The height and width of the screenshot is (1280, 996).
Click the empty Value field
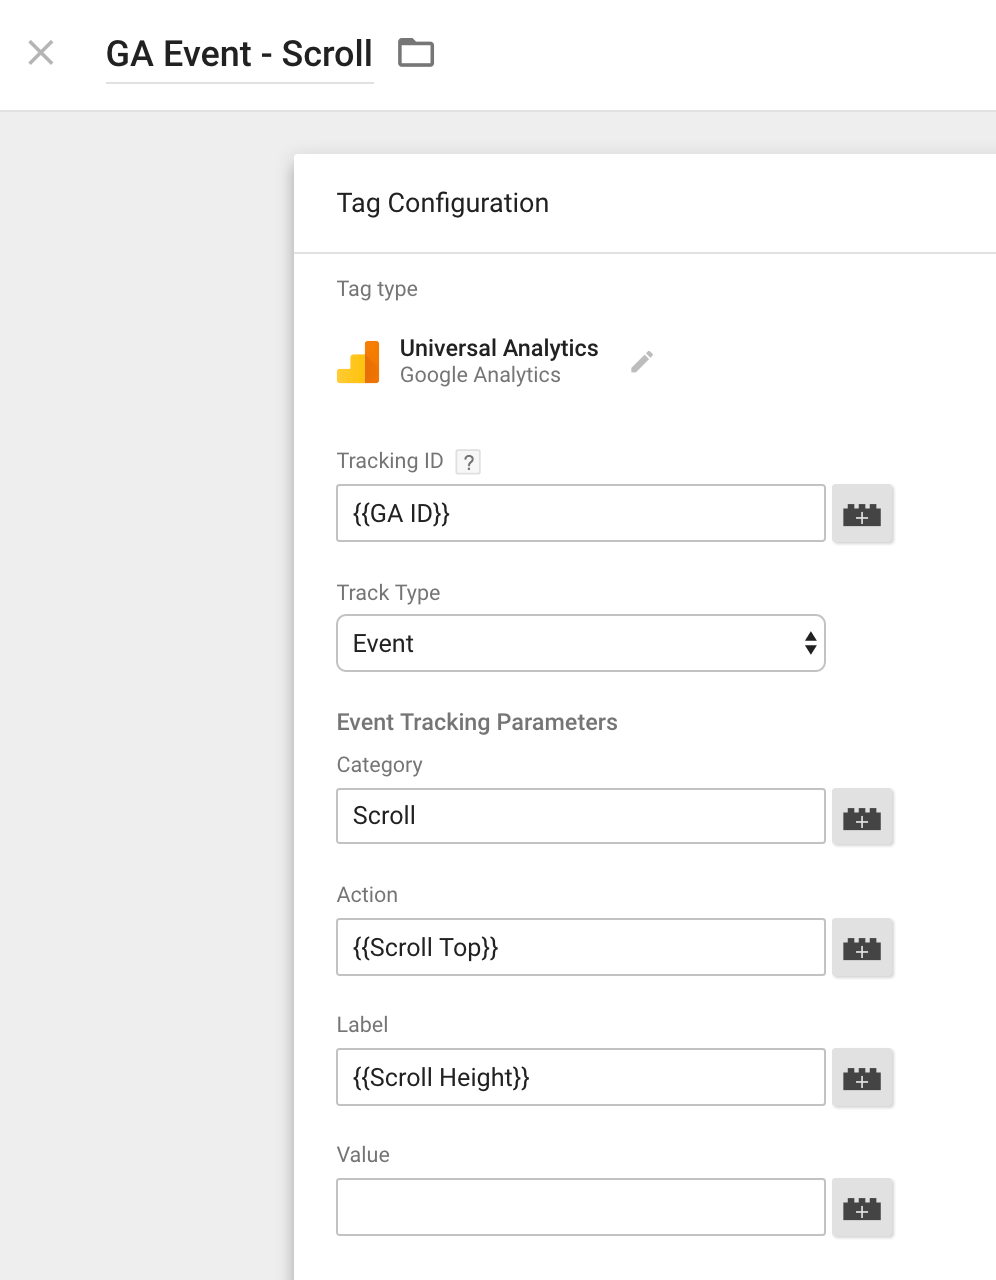click(581, 1207)
